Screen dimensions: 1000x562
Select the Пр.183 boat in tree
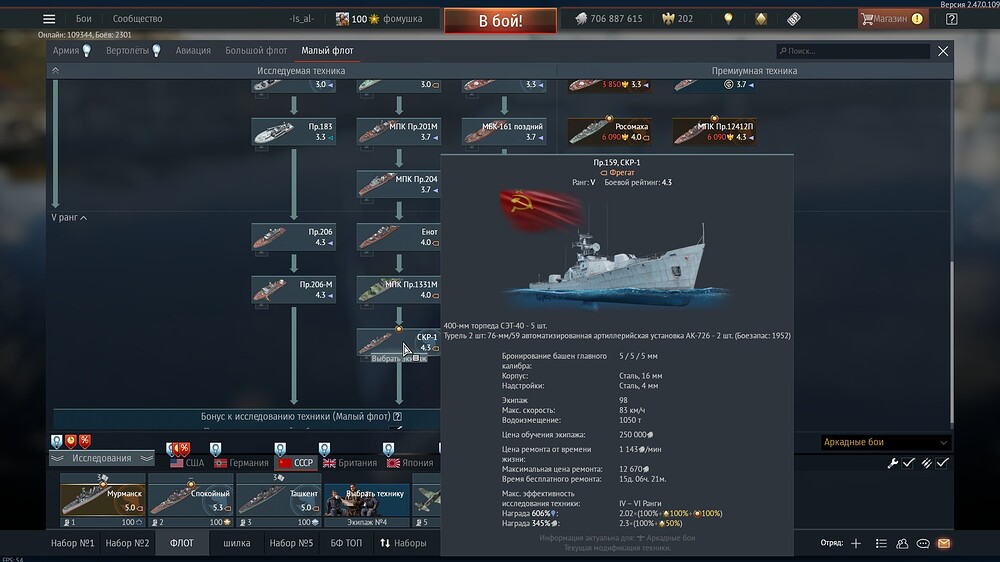[293, 131]
